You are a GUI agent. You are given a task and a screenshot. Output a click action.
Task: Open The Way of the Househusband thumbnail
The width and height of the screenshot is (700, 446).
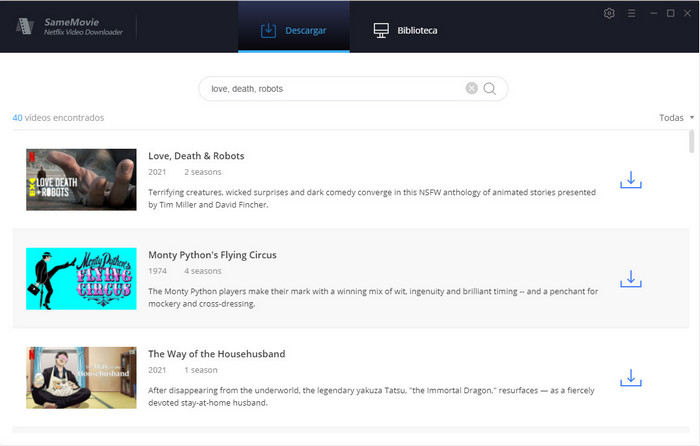[81, 378]
